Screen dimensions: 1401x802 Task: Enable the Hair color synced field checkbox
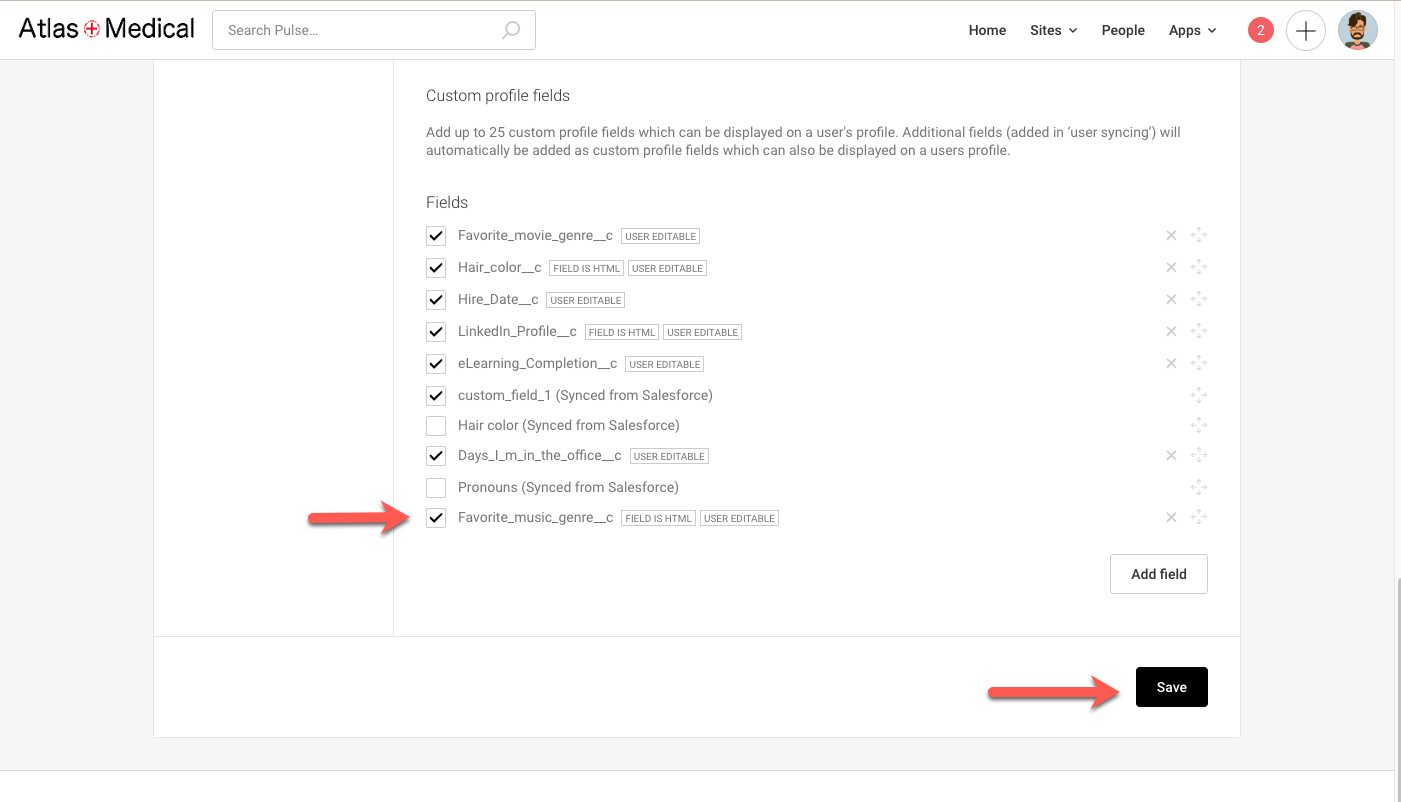436,426
